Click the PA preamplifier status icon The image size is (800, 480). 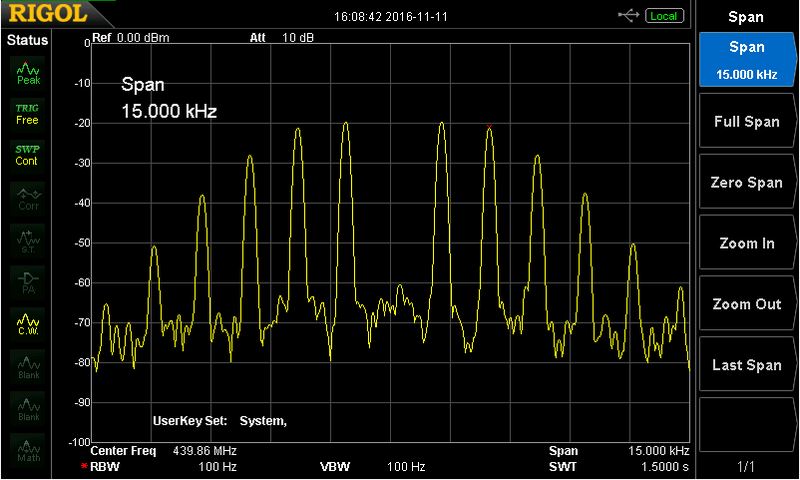coord(28,283)
